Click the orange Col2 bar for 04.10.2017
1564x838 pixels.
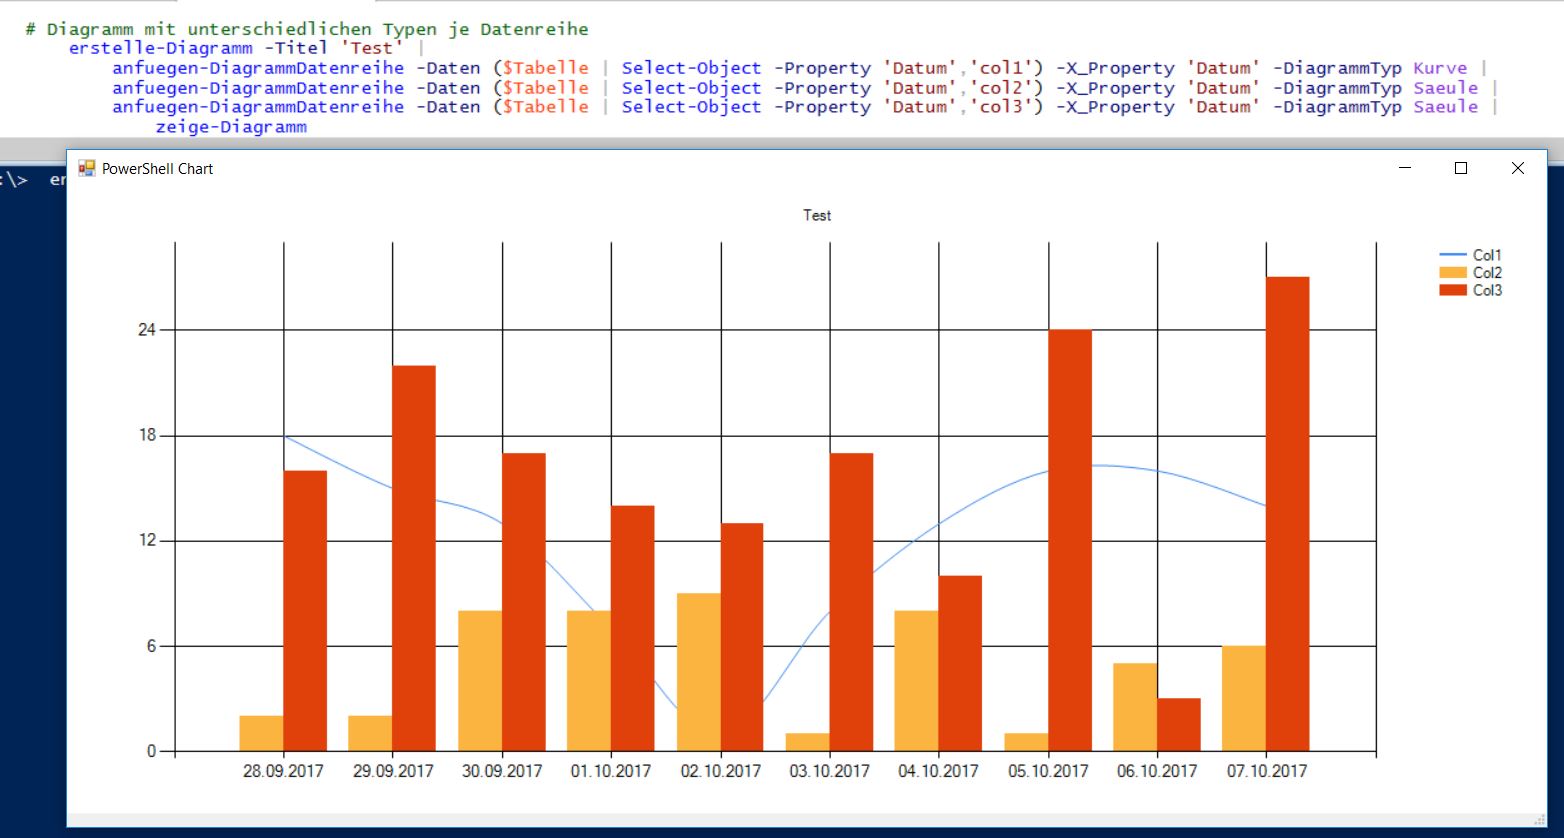917,681
